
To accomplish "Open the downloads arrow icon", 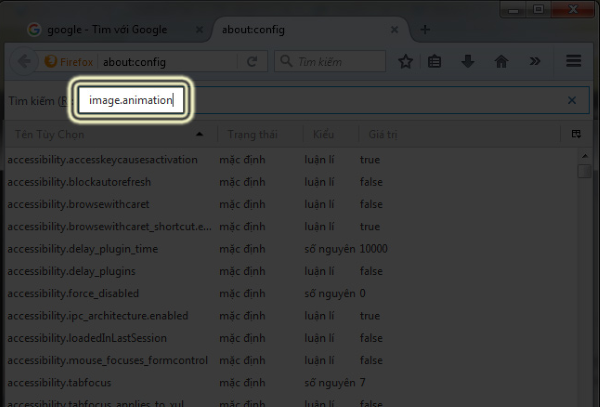I will tap(467, 62).
